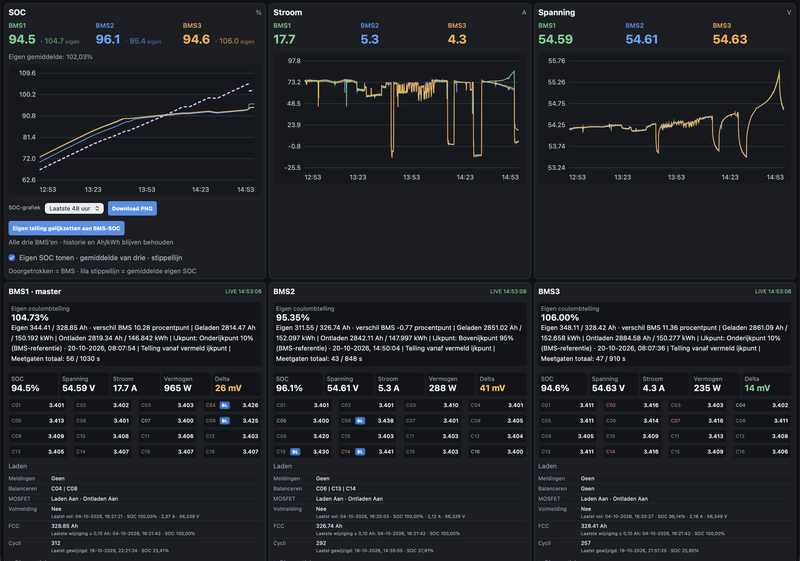The height and width of the screenshot is (561, 800).
Task: Click the BMS3 detail panel title
Action: point(549,291)
